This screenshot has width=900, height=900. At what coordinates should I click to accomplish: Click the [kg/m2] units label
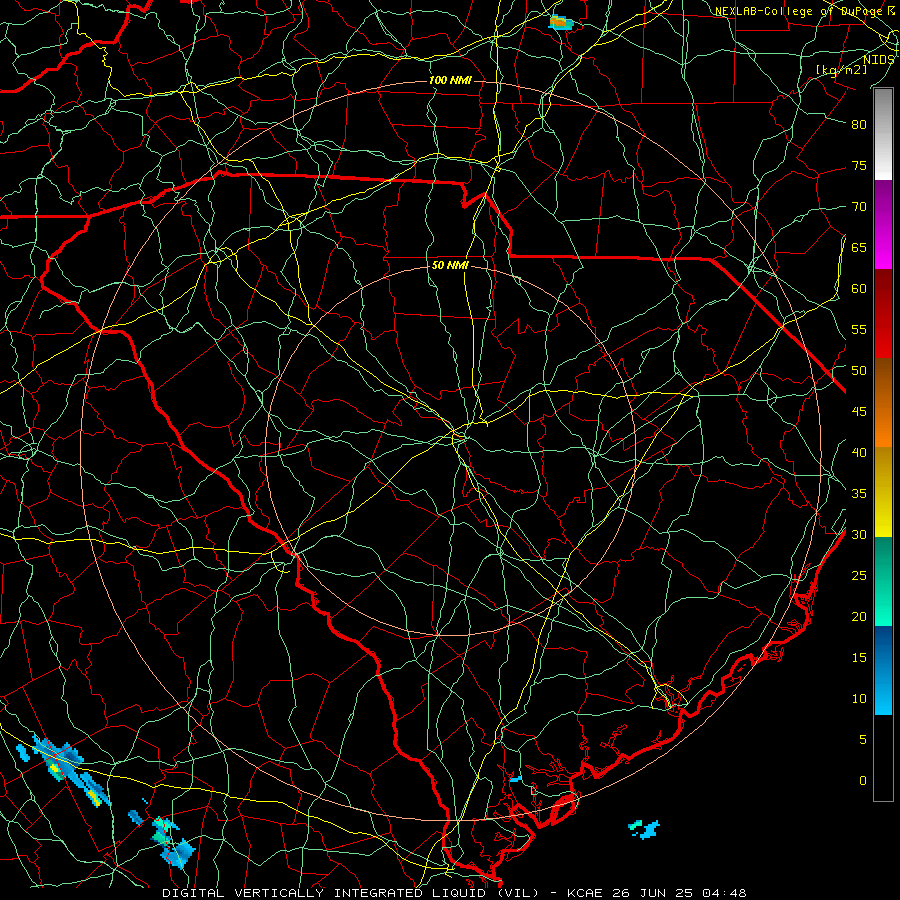point(841,70)
